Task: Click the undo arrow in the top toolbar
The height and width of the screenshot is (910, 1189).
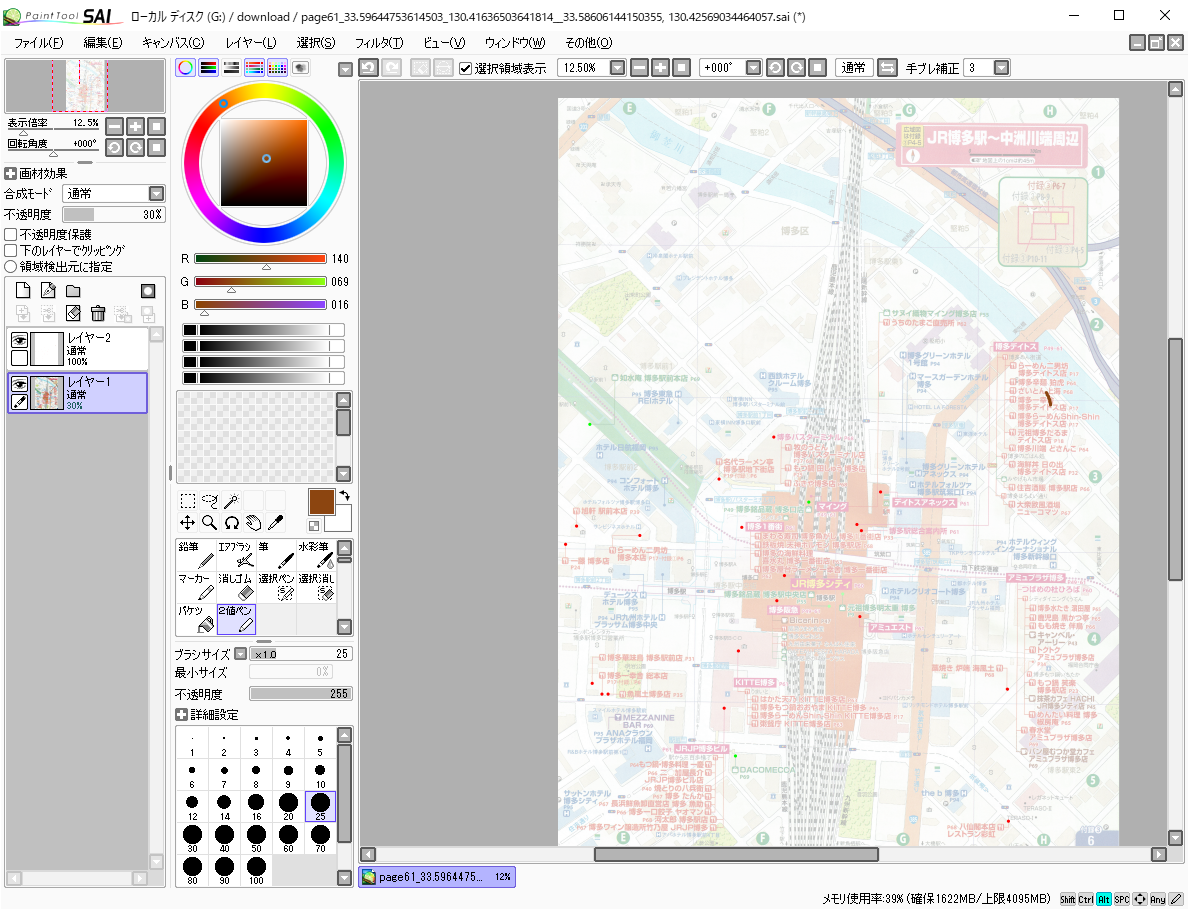Action: (368, 68)
